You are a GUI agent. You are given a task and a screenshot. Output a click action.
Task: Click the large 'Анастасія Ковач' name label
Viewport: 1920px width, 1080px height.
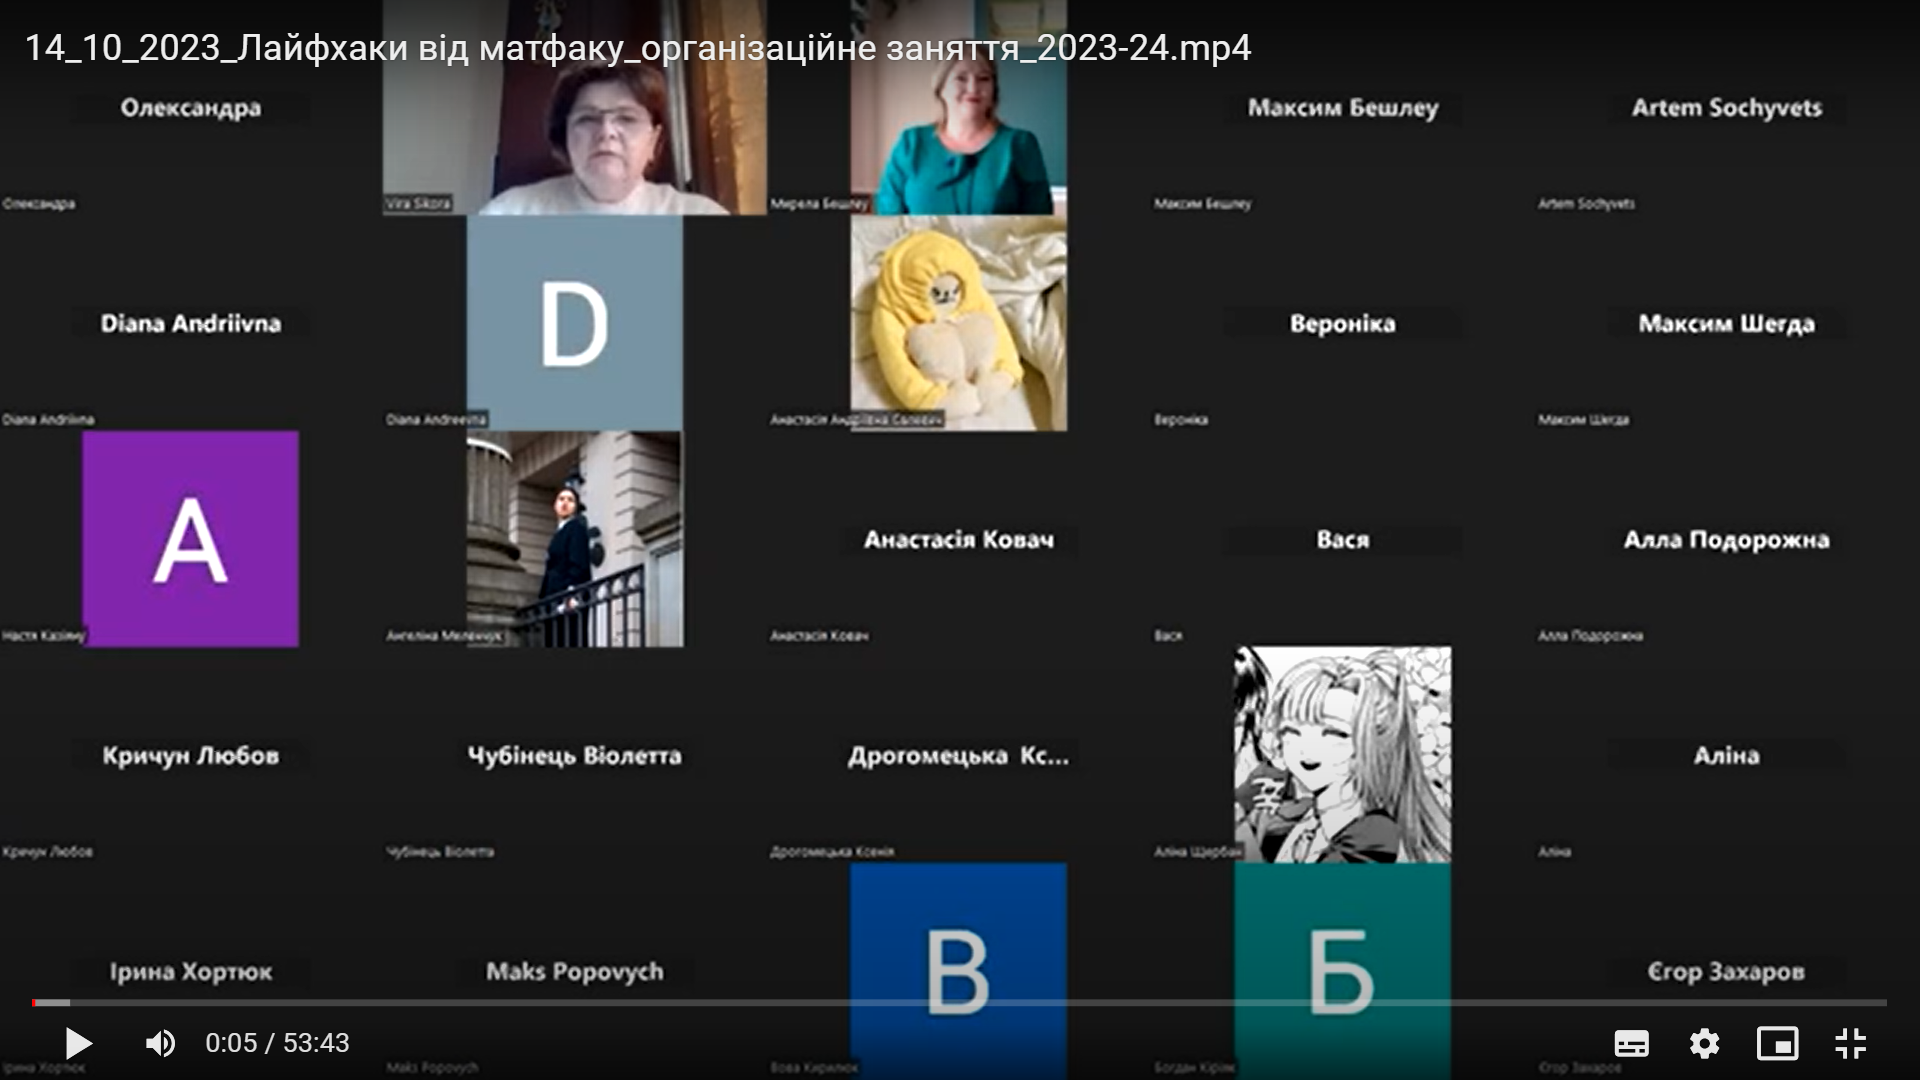(959, 540)
